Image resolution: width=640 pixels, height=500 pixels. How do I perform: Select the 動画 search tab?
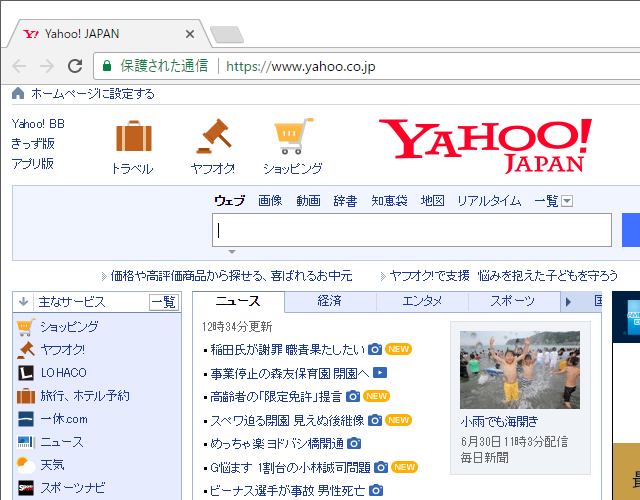point(308,201)
